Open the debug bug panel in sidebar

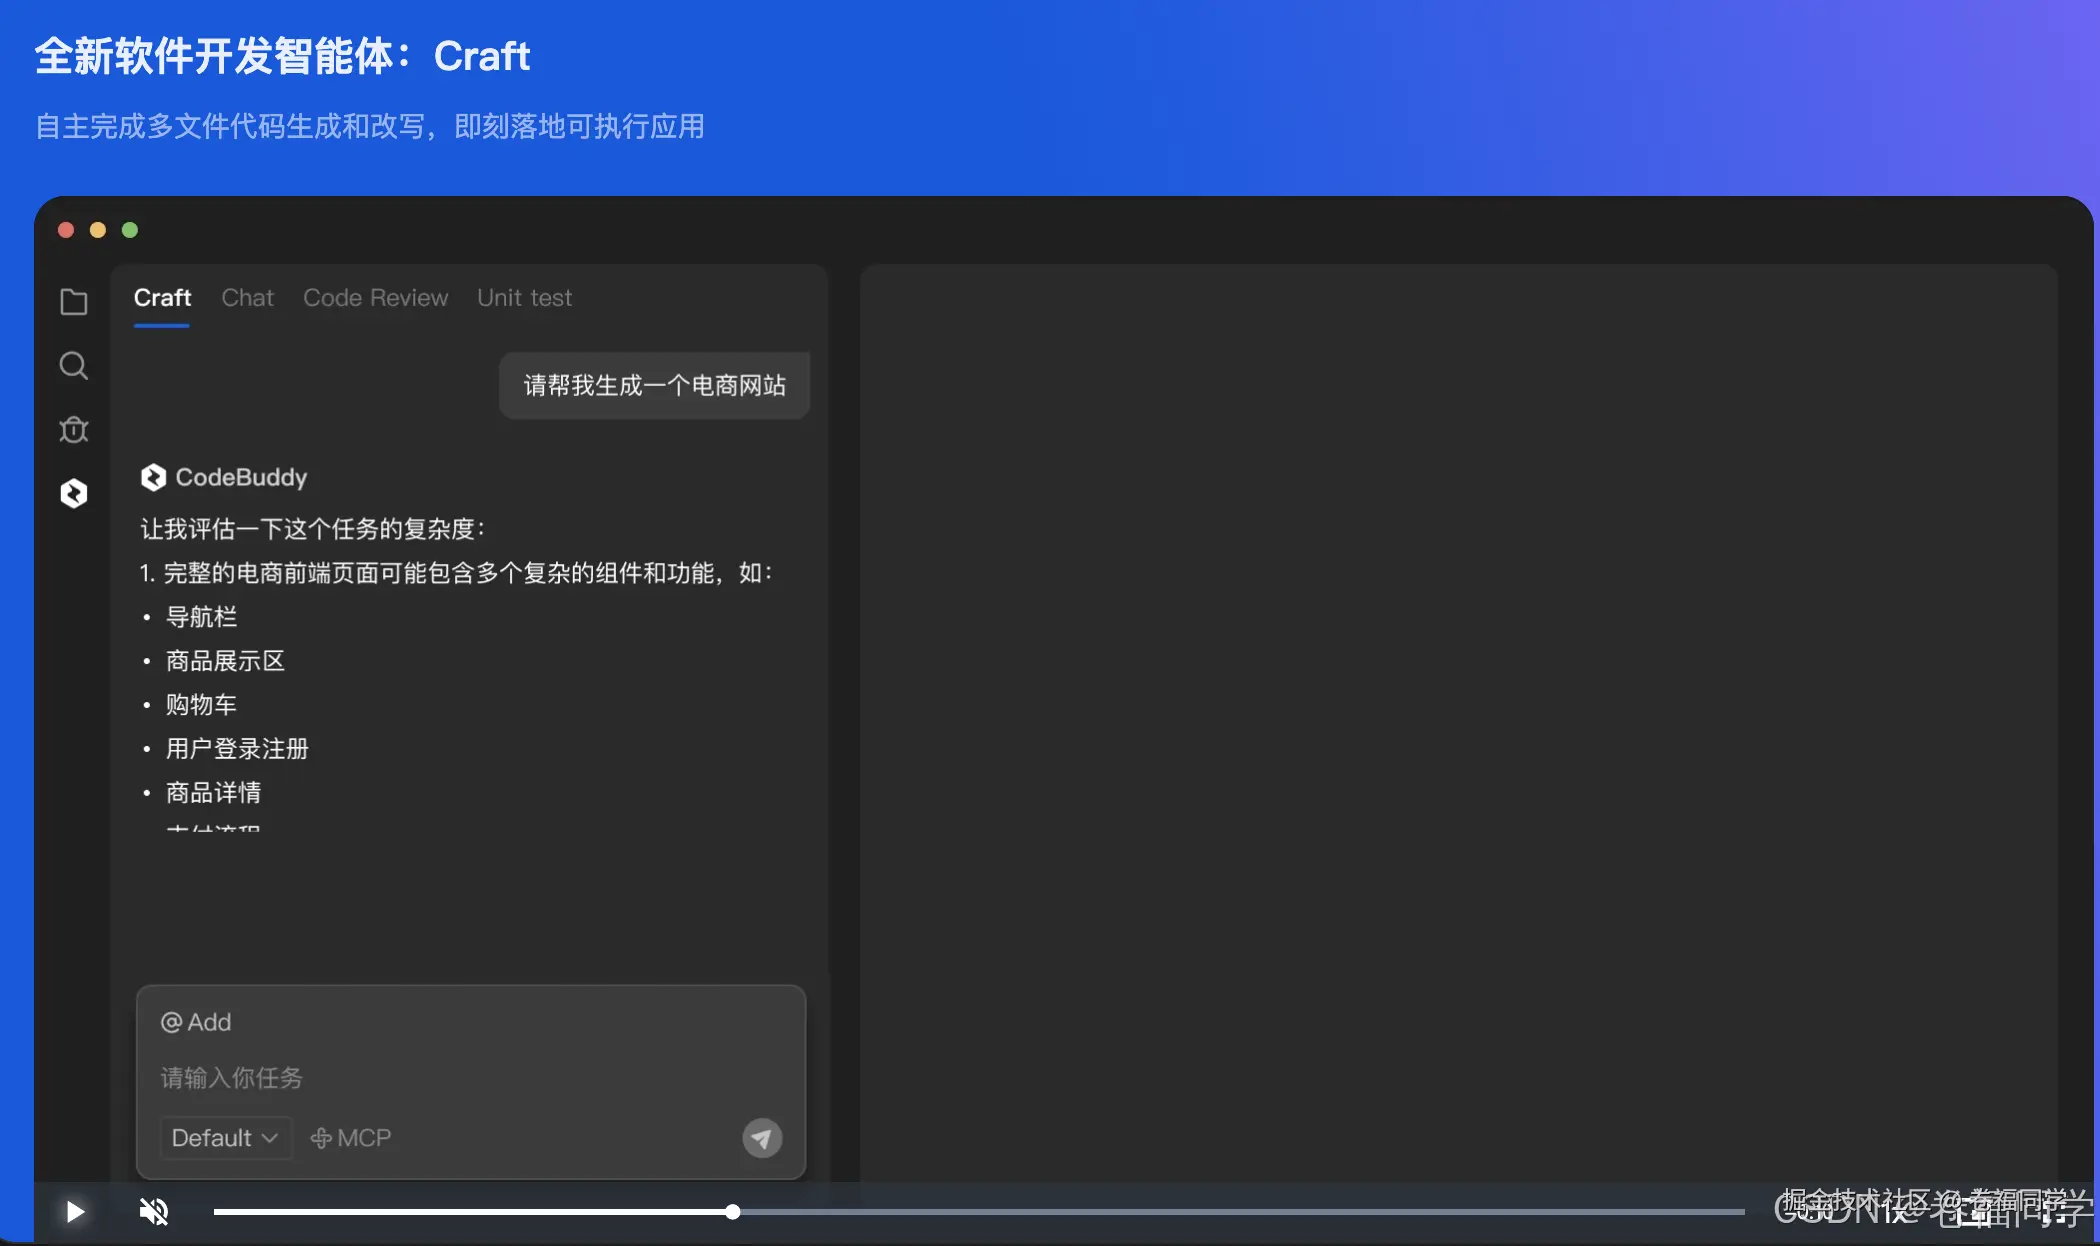(73, 429)
